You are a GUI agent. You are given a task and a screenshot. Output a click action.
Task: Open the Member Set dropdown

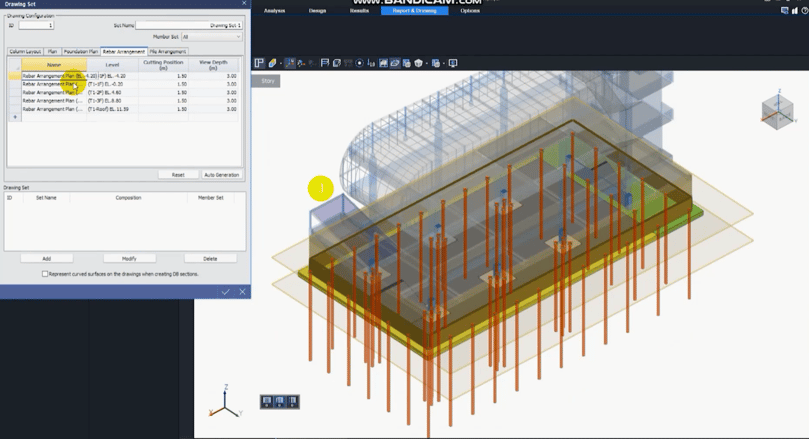point(211,36)
